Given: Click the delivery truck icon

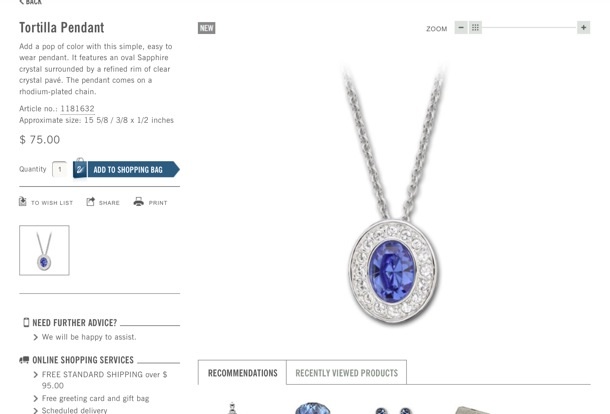Looking at the screenshot, I should (x=24, y=360).
